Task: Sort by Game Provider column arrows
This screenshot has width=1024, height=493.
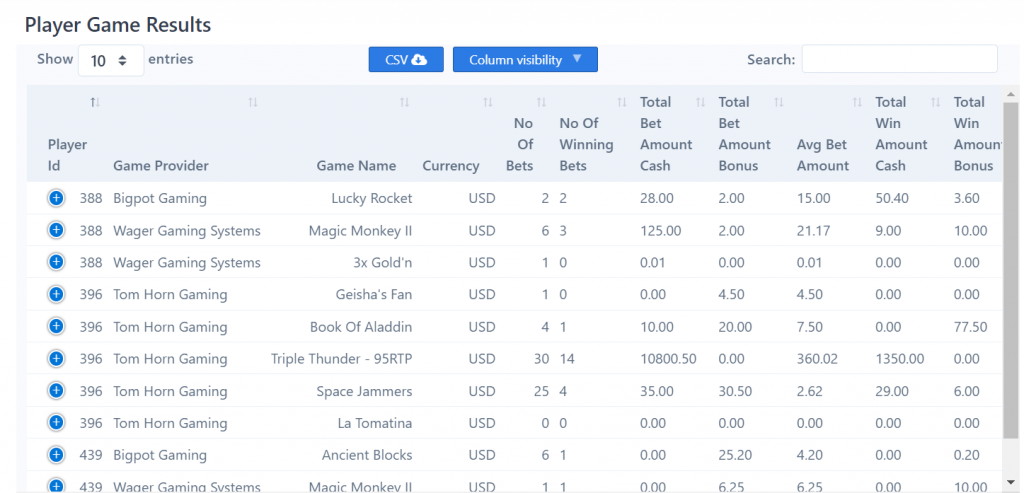Action: pyautogui.click(x=253, y=102)
